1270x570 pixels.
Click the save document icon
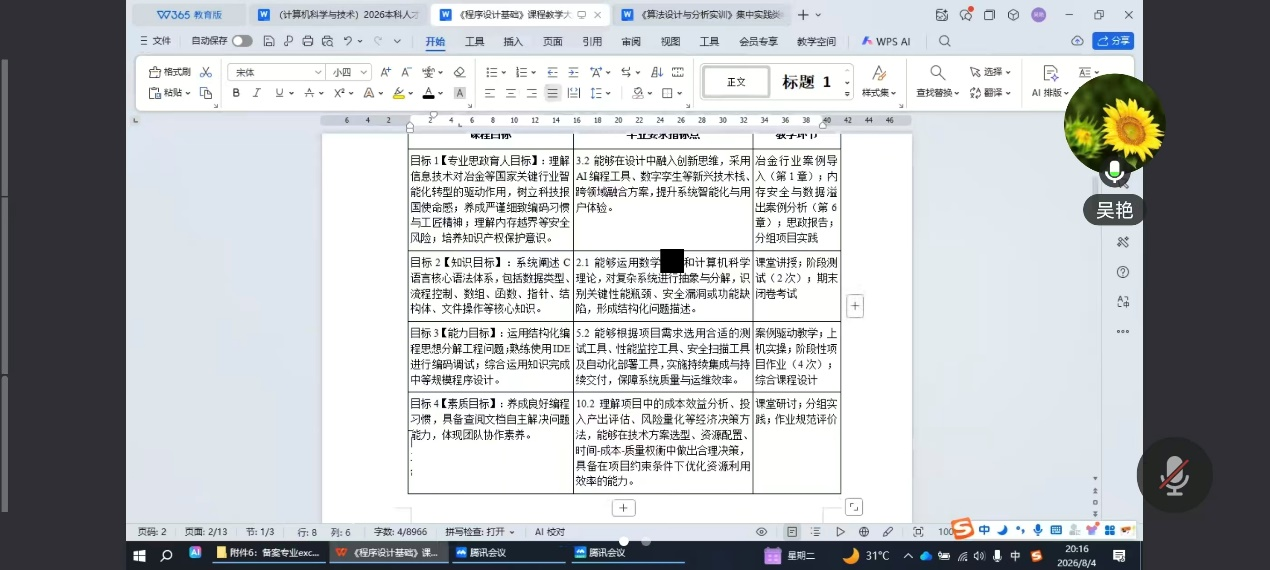269,41
